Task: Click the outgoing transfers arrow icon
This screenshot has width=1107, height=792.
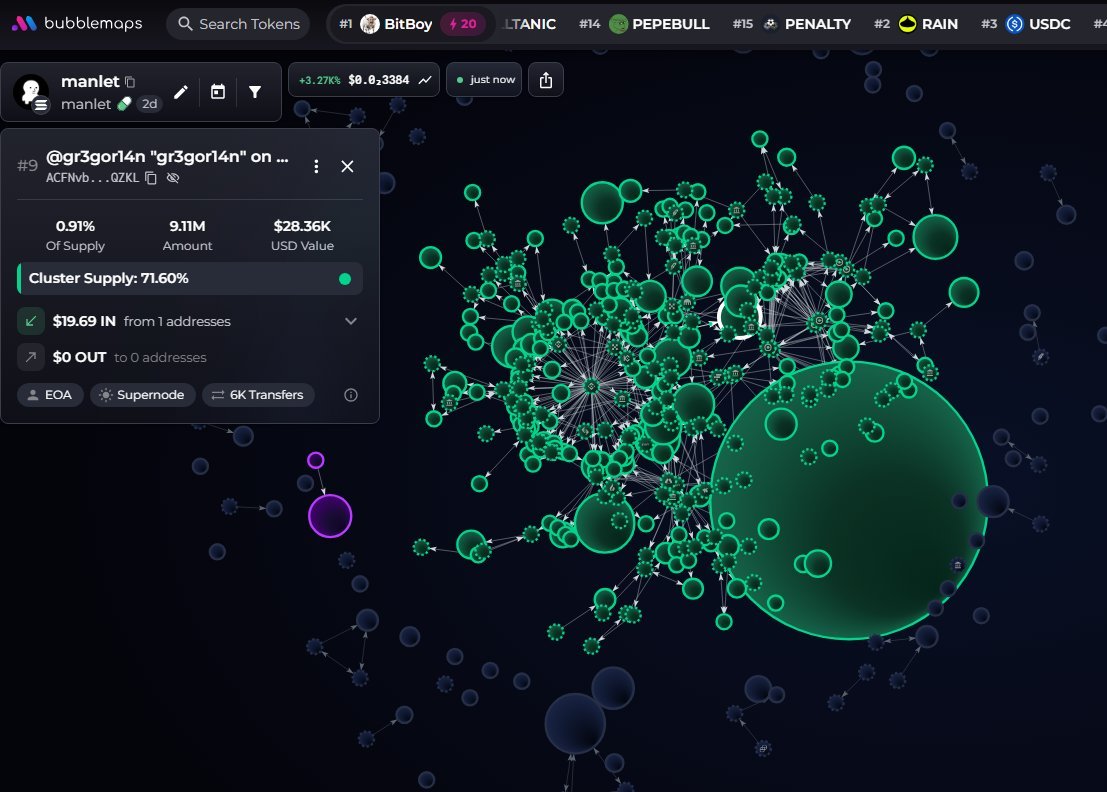Action: [x=31, y=357]
